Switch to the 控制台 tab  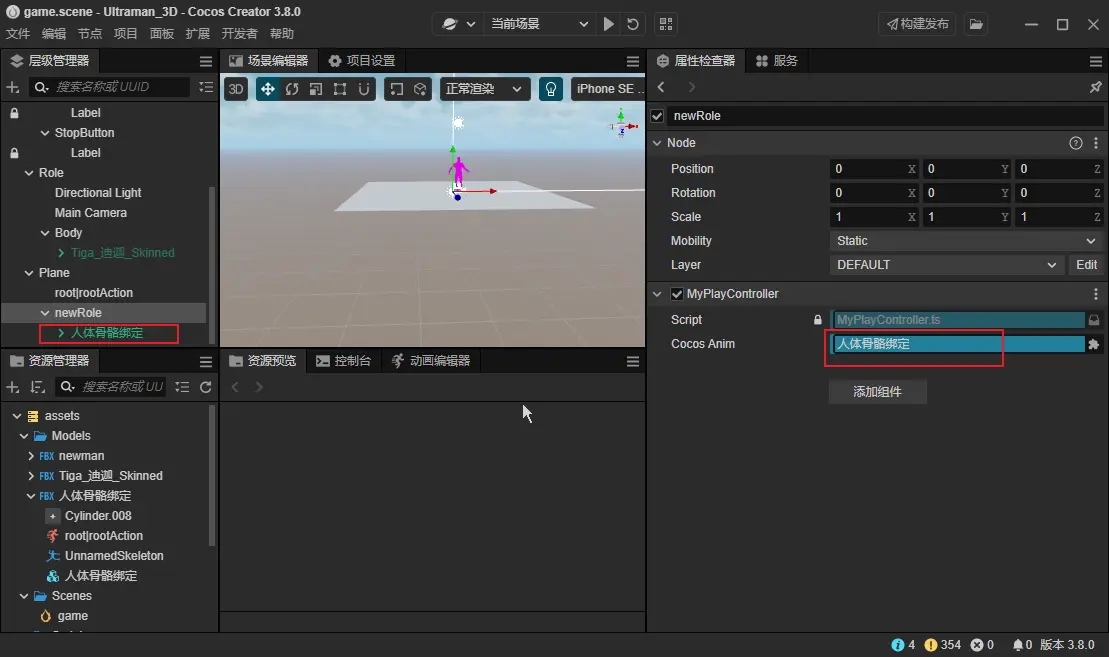[x=344, y=361]
